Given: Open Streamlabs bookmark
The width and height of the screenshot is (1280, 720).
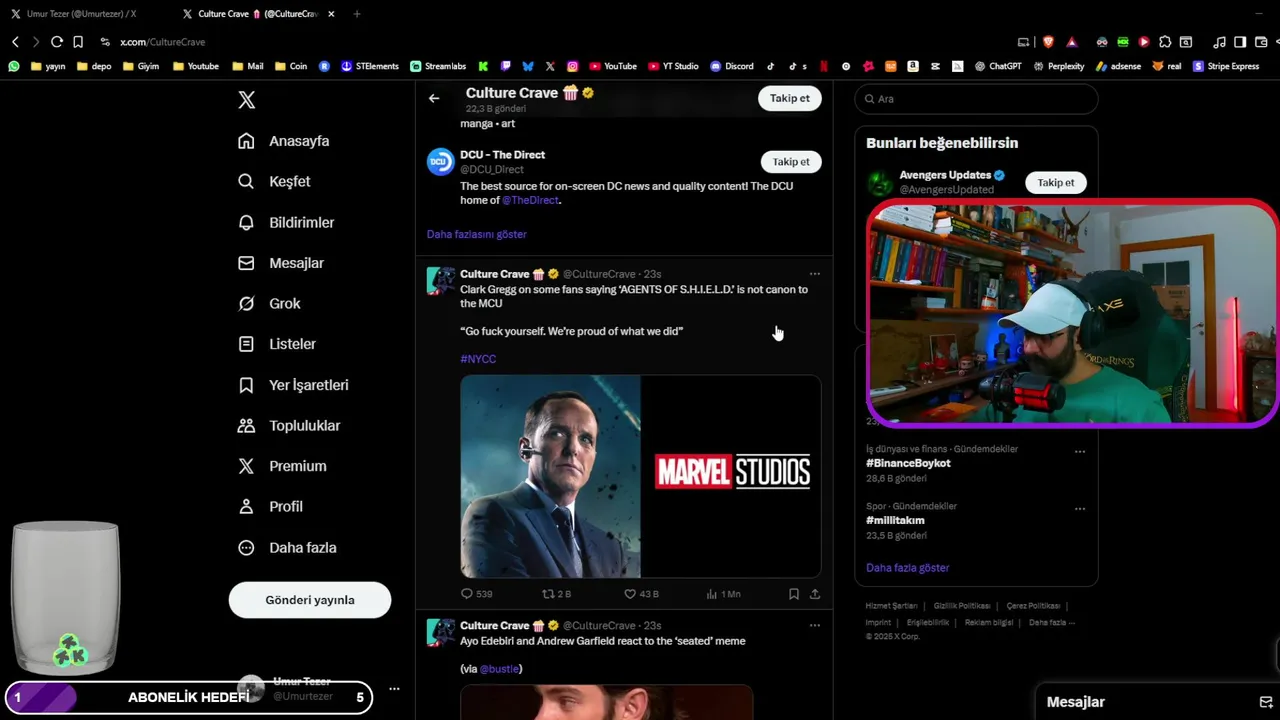Looking at the screenshot, I should pos(438,66).
